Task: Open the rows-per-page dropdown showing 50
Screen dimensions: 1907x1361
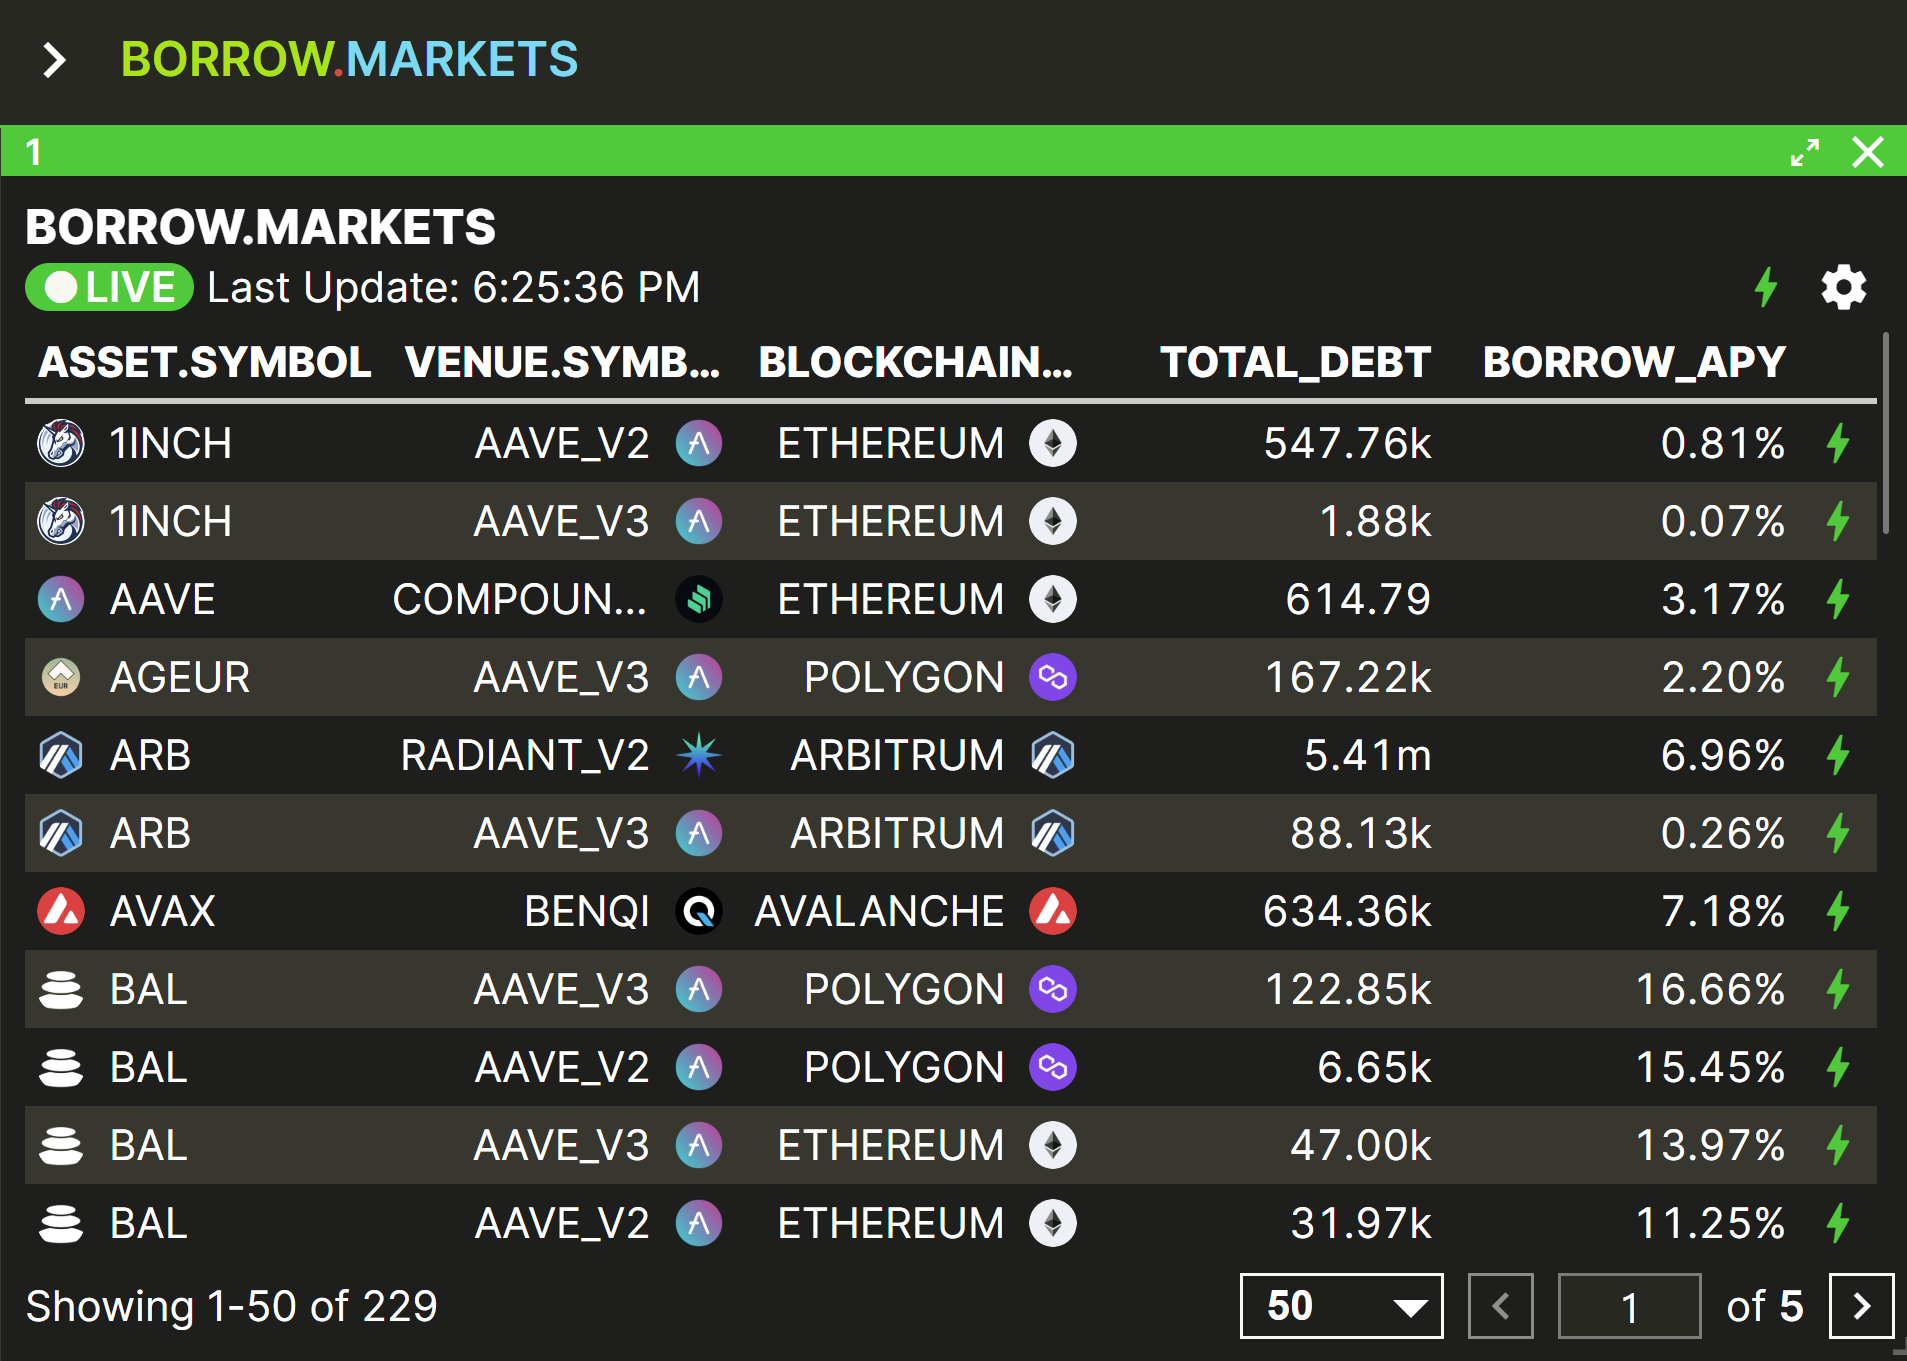Action: click(1341, 1306)
